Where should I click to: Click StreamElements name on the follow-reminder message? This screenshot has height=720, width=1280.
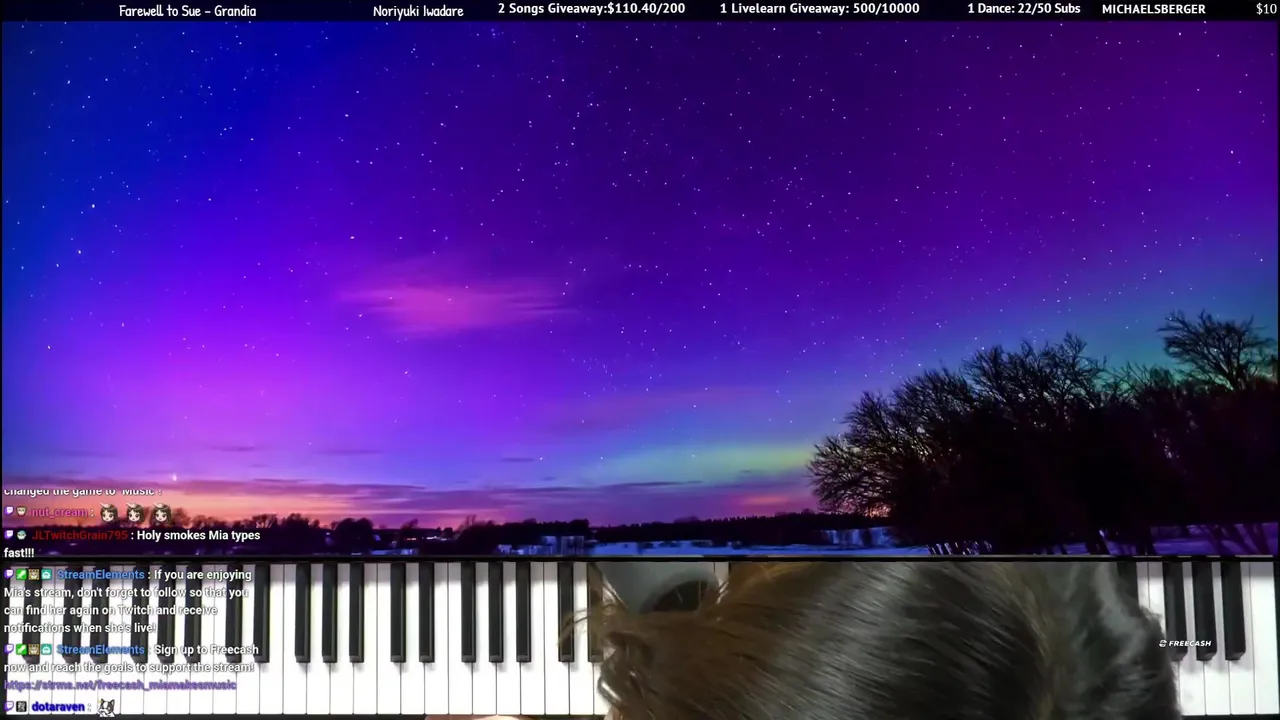[x=101, y=575]
